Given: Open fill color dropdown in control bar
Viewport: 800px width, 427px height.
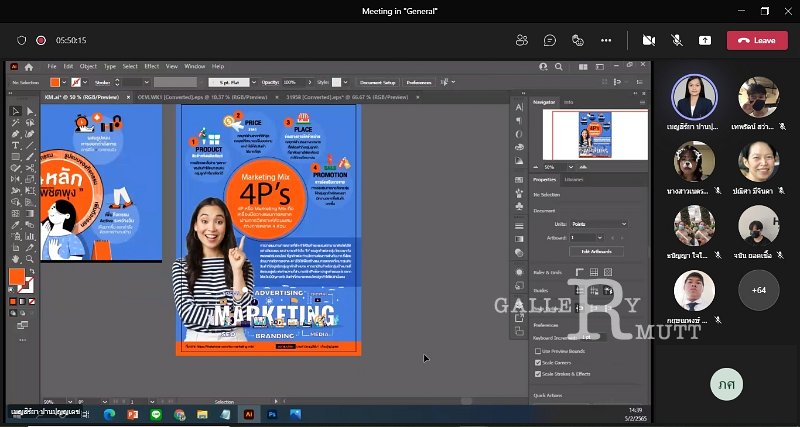Looking at the screenshot, I should tap(64, 82).
